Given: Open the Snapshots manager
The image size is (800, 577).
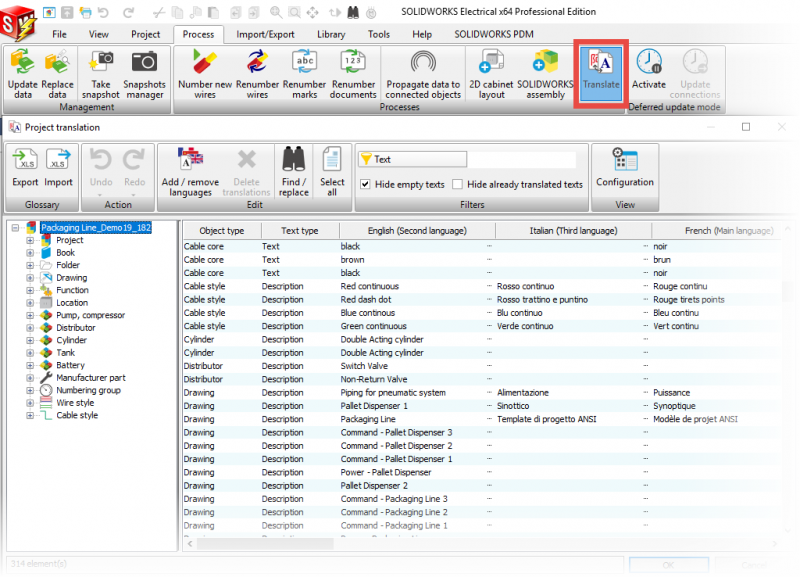Looking at the screenshot, I should 144,73.
